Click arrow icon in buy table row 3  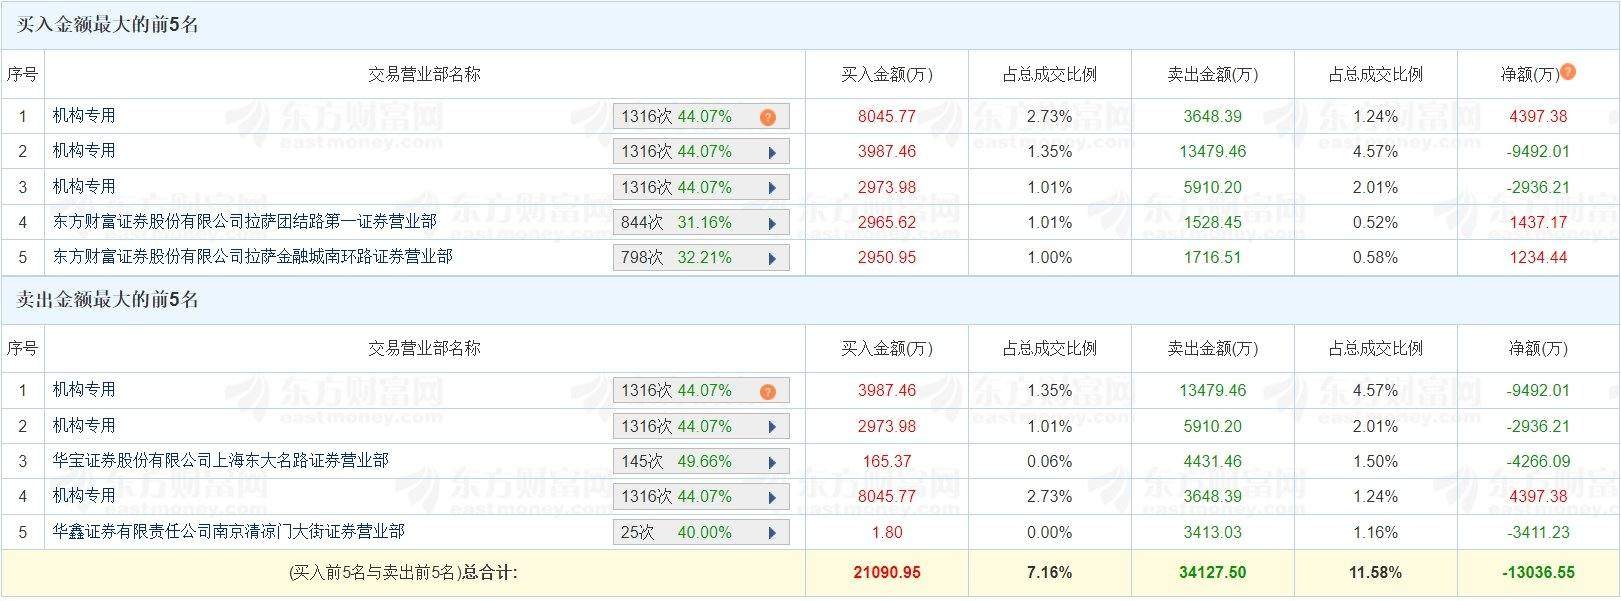point(772,188)
